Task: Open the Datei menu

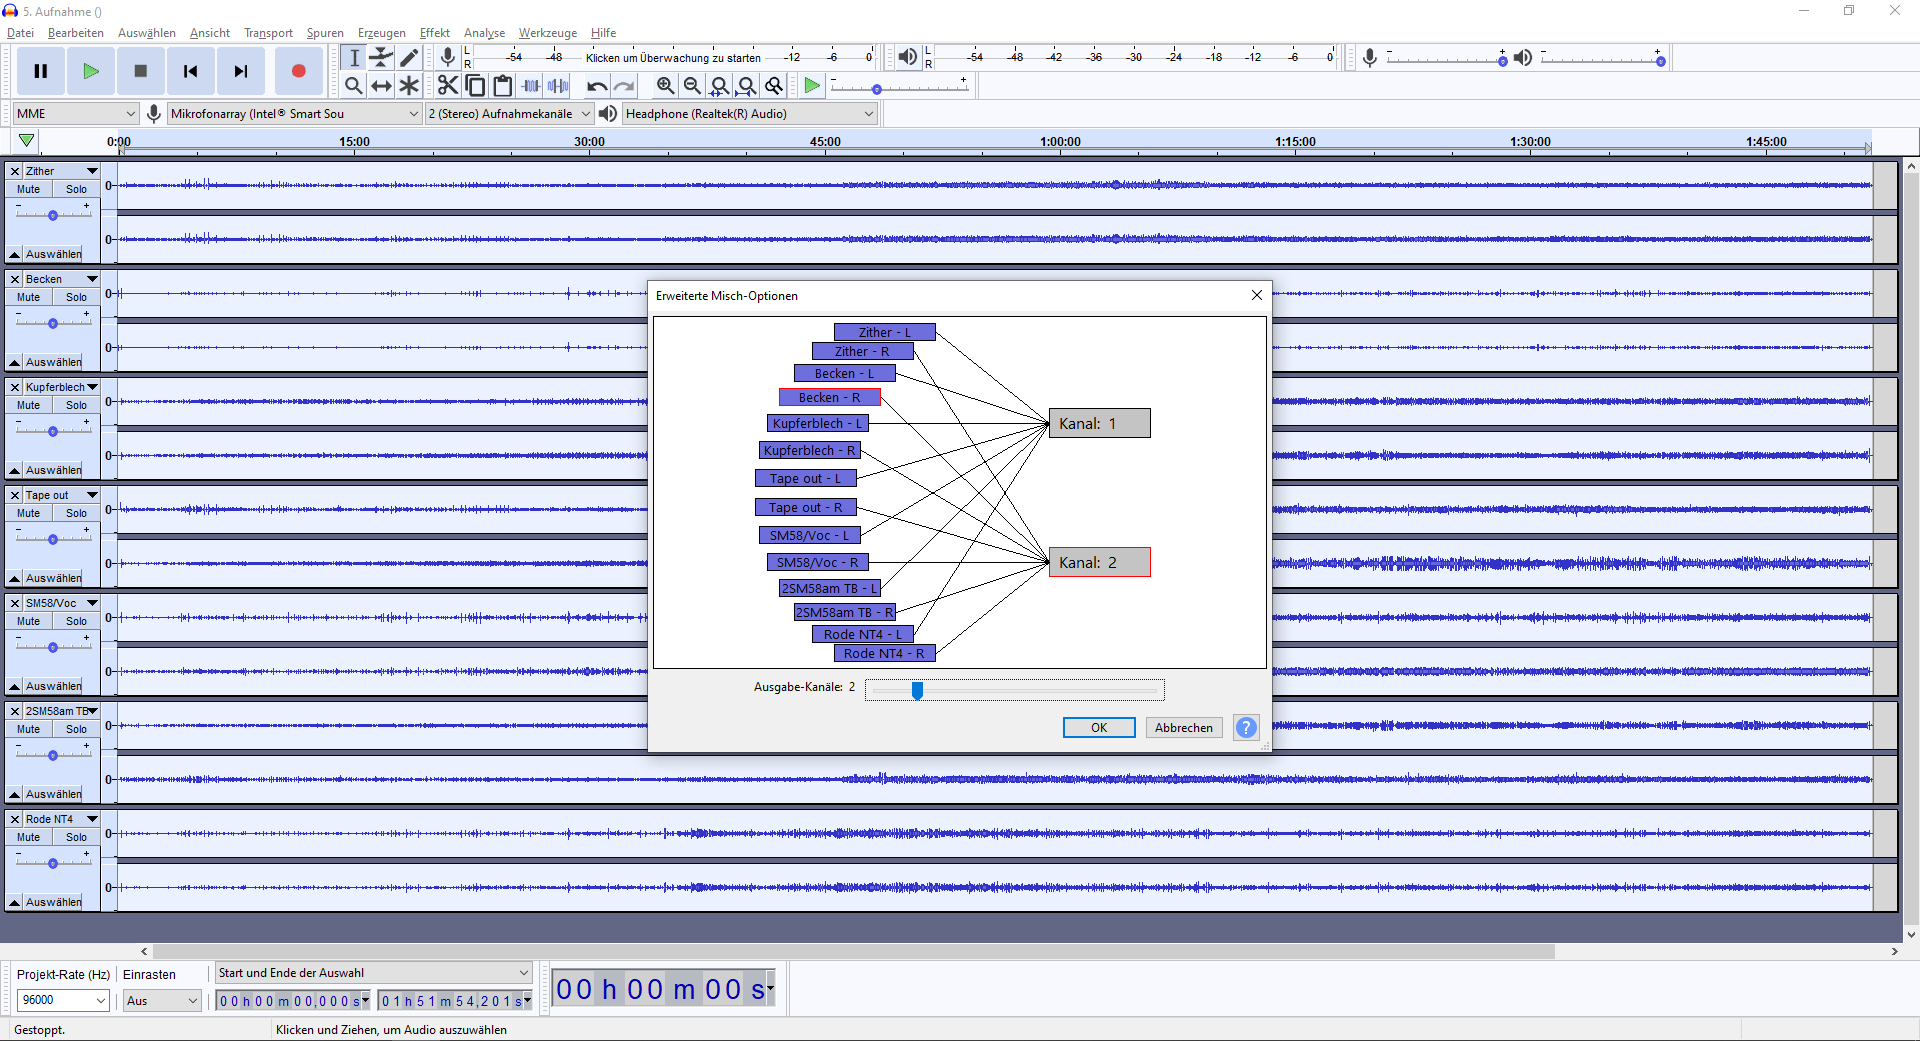Action: pos(20,33)
